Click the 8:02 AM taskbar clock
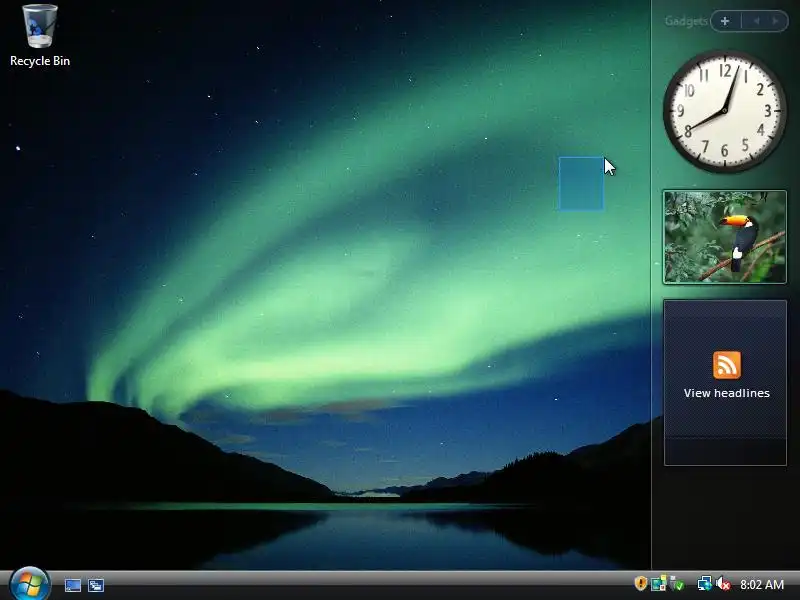Screen dimensions: 800x600 pos(762,584)
